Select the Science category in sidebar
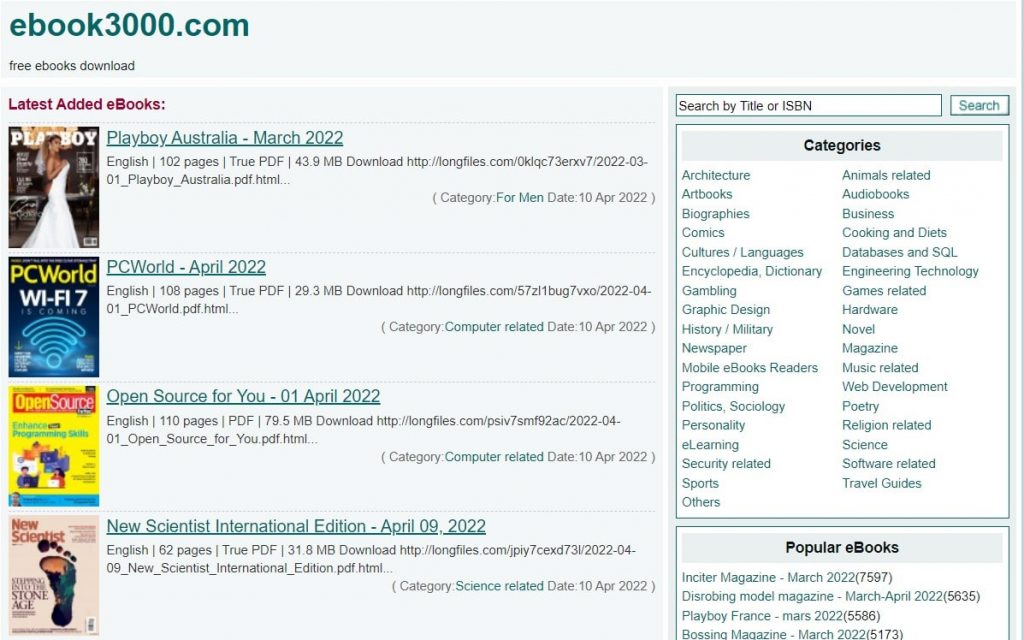 865,445
